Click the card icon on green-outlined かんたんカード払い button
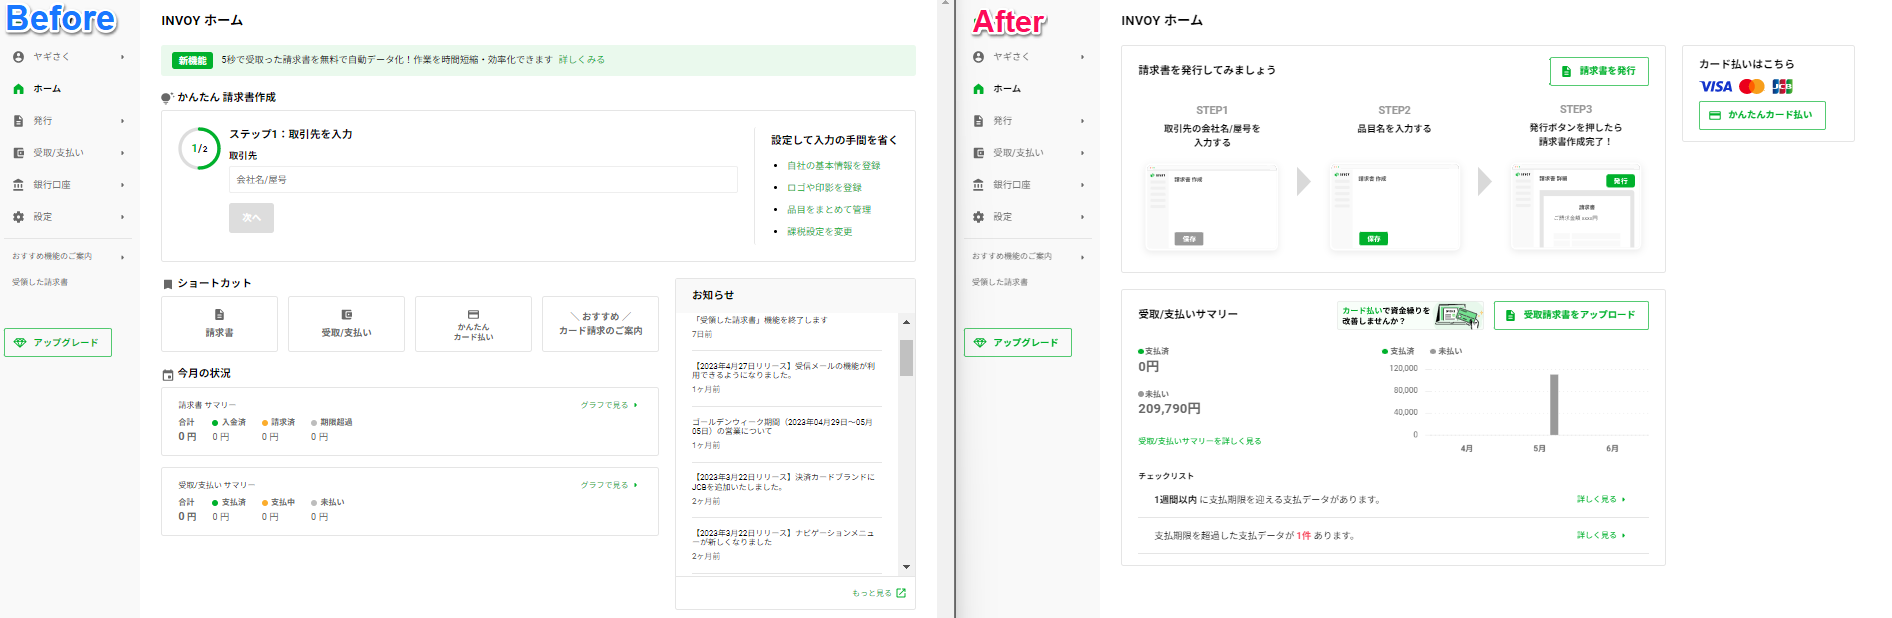1892x618 pixels. pyautogui.click(x=1715, y=115)
